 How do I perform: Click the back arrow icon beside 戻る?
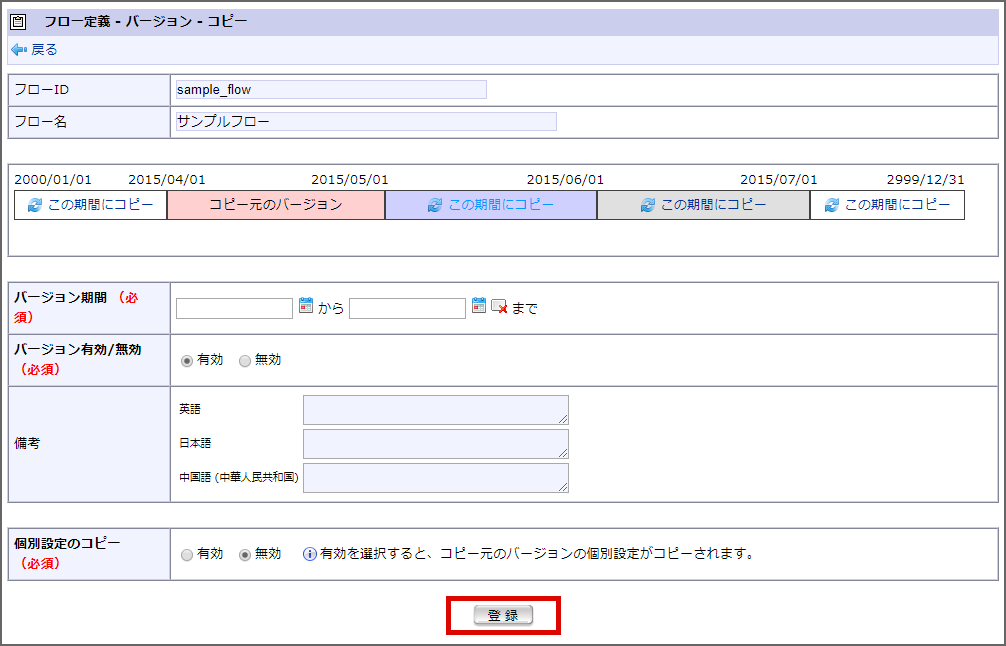(19, 50)
